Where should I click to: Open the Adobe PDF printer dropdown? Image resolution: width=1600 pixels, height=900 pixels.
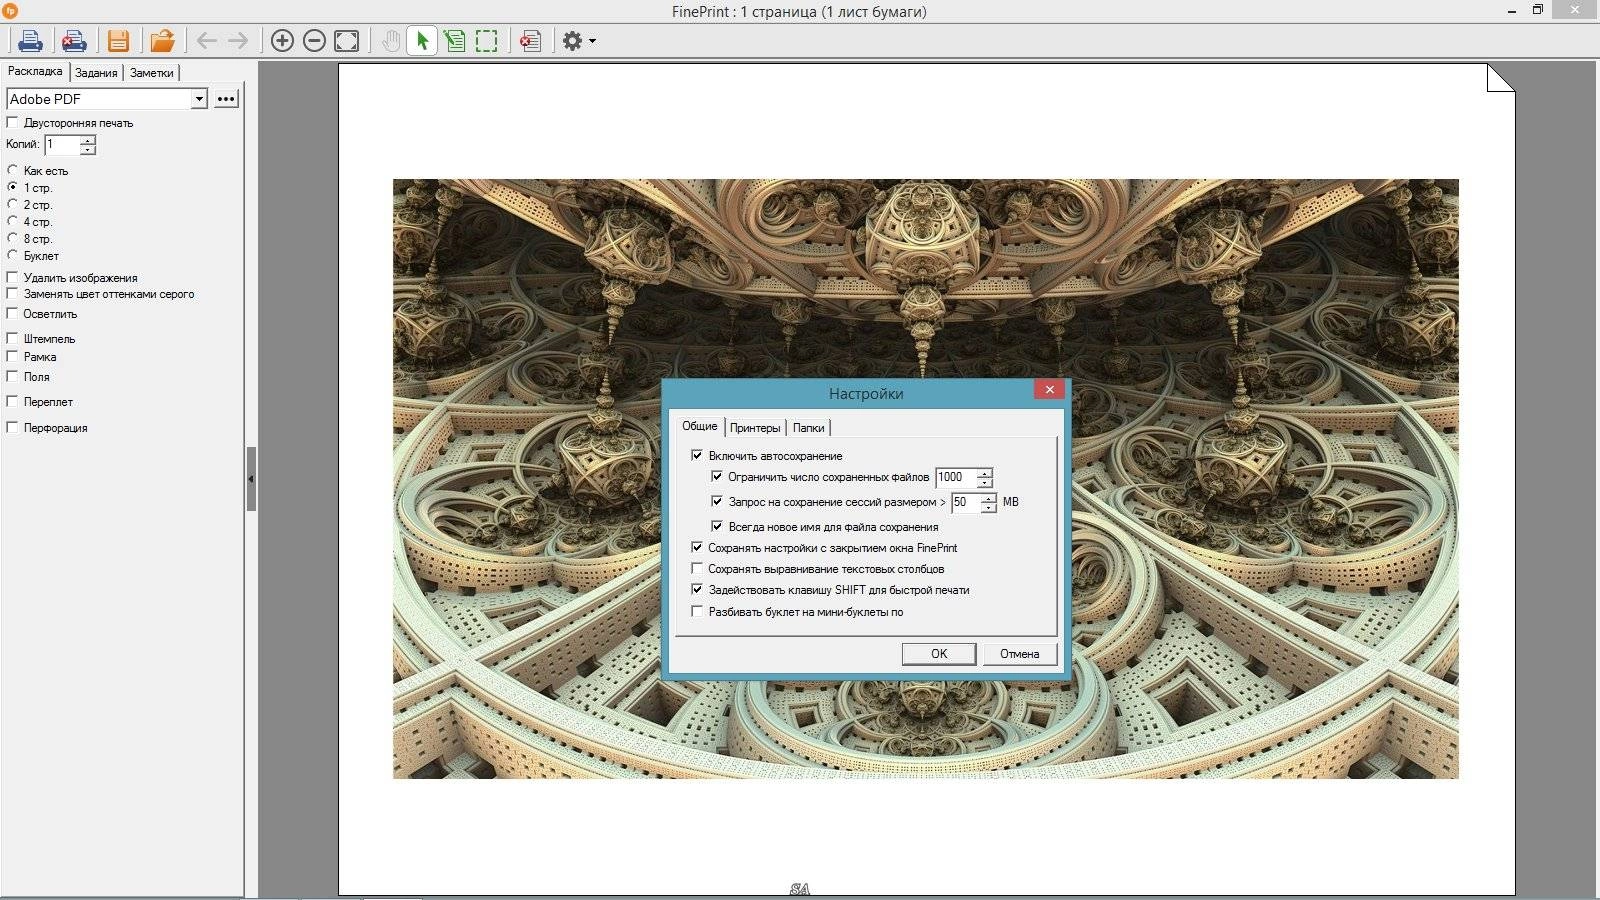199,99
